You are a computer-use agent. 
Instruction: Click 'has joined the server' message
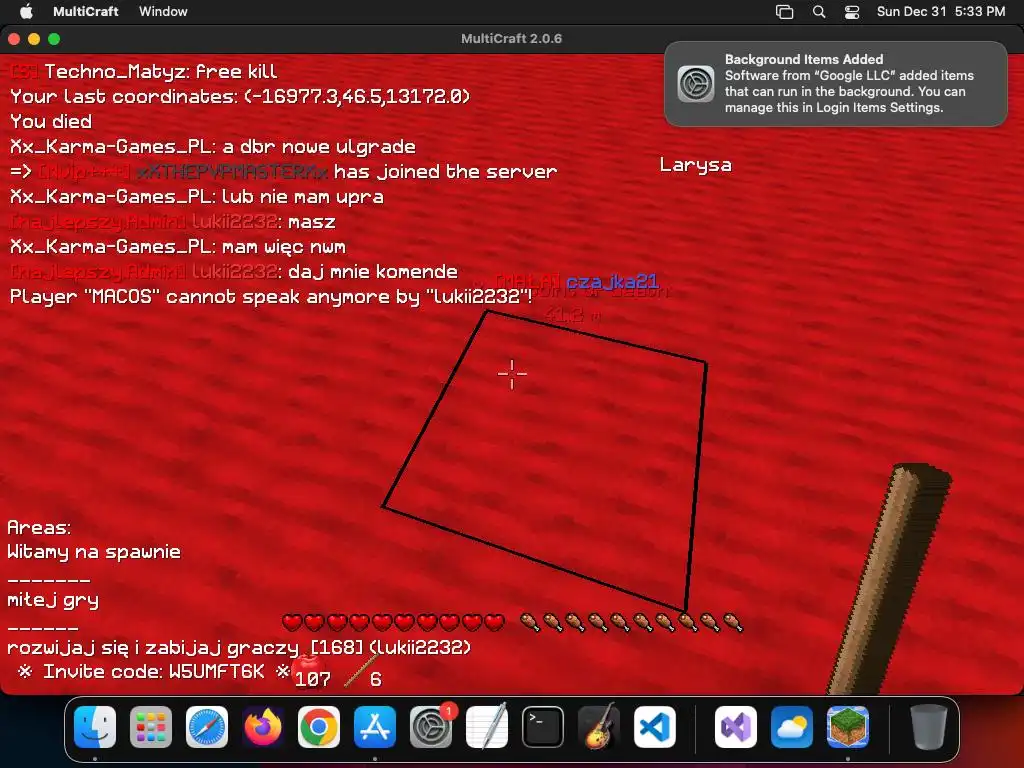[x=445, y=172]
